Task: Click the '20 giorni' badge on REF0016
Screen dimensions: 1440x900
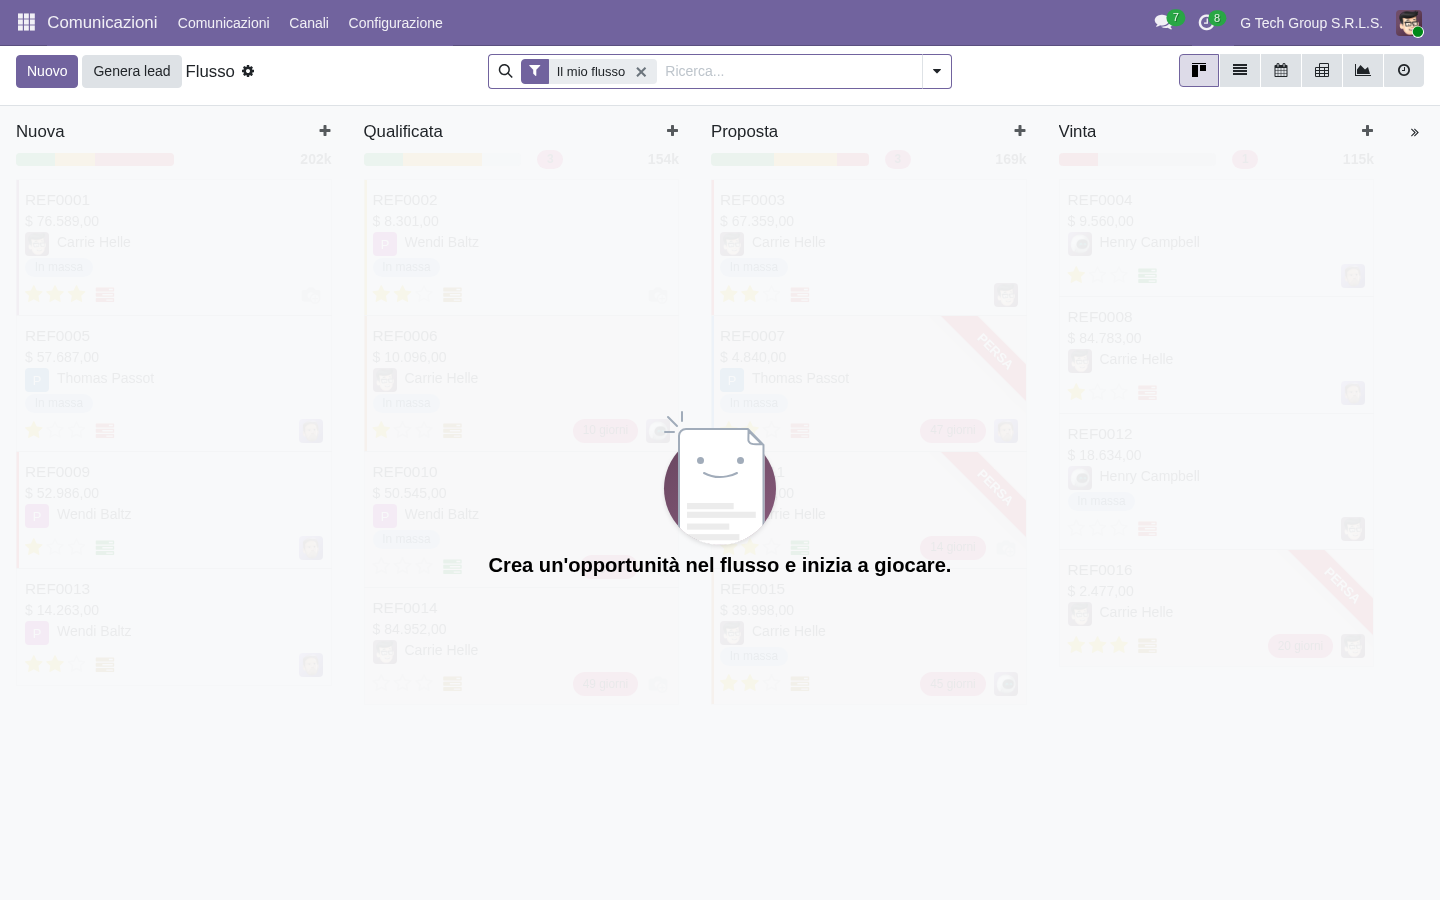Action: click(x=1300, y=646)
